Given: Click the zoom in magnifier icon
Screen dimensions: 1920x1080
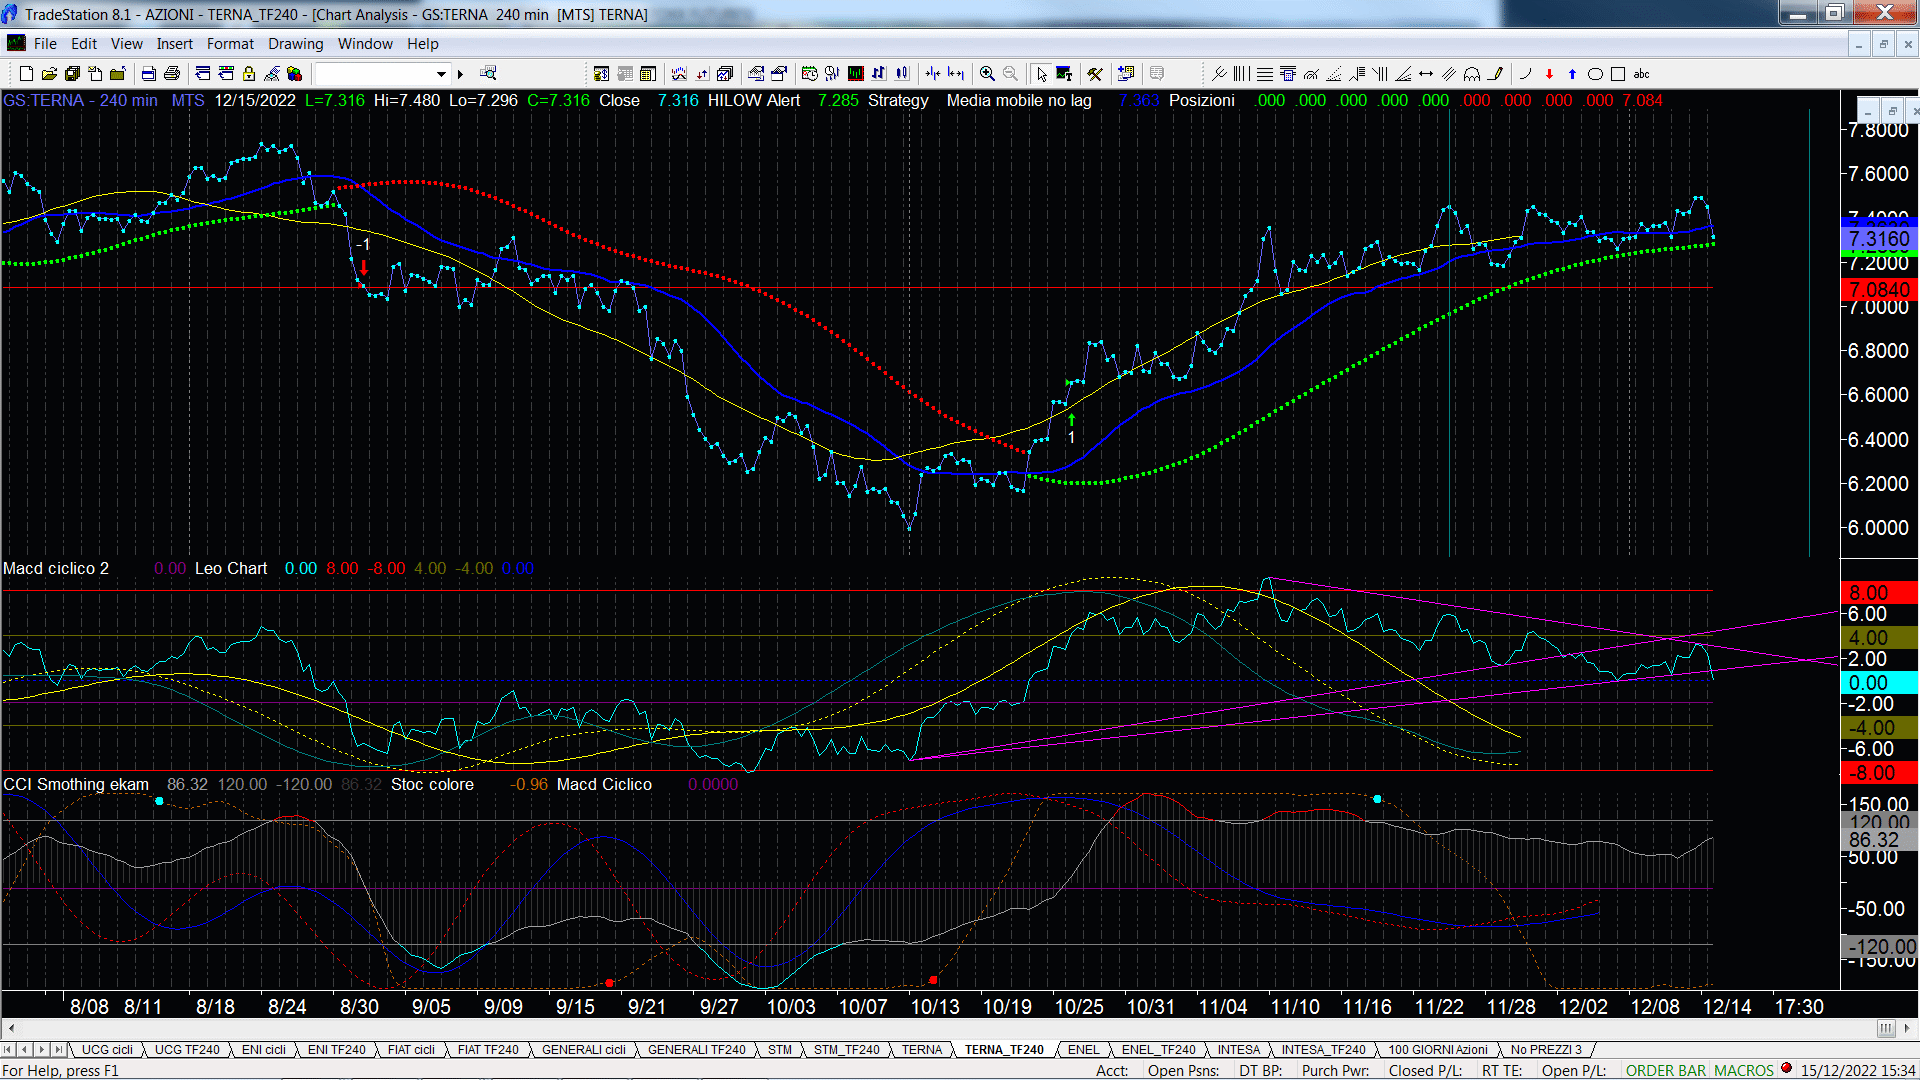Looking at the screenshot, I should [987, 74].
